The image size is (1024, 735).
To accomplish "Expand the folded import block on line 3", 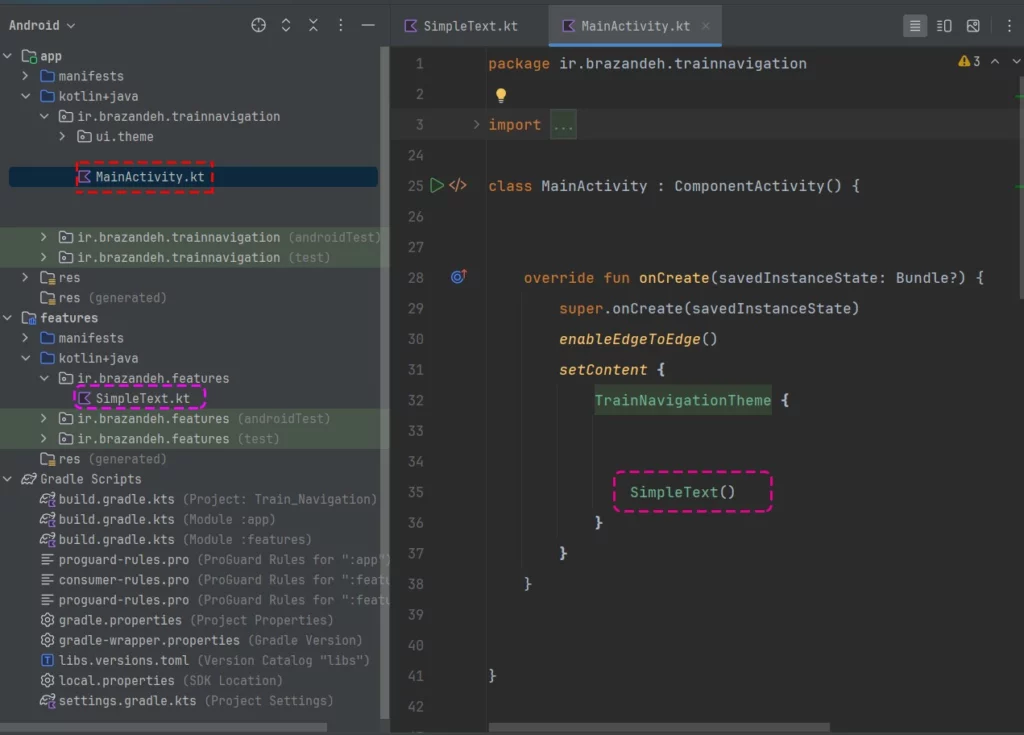I will 477,125.
